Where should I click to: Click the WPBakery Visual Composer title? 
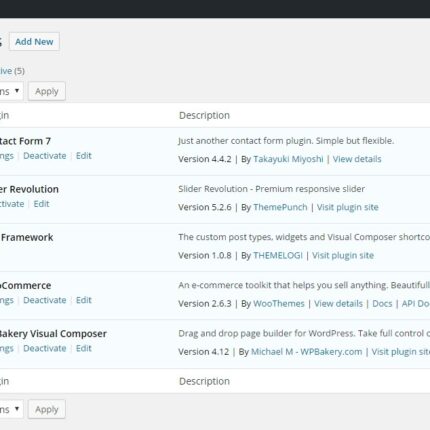tap(53, 334)
